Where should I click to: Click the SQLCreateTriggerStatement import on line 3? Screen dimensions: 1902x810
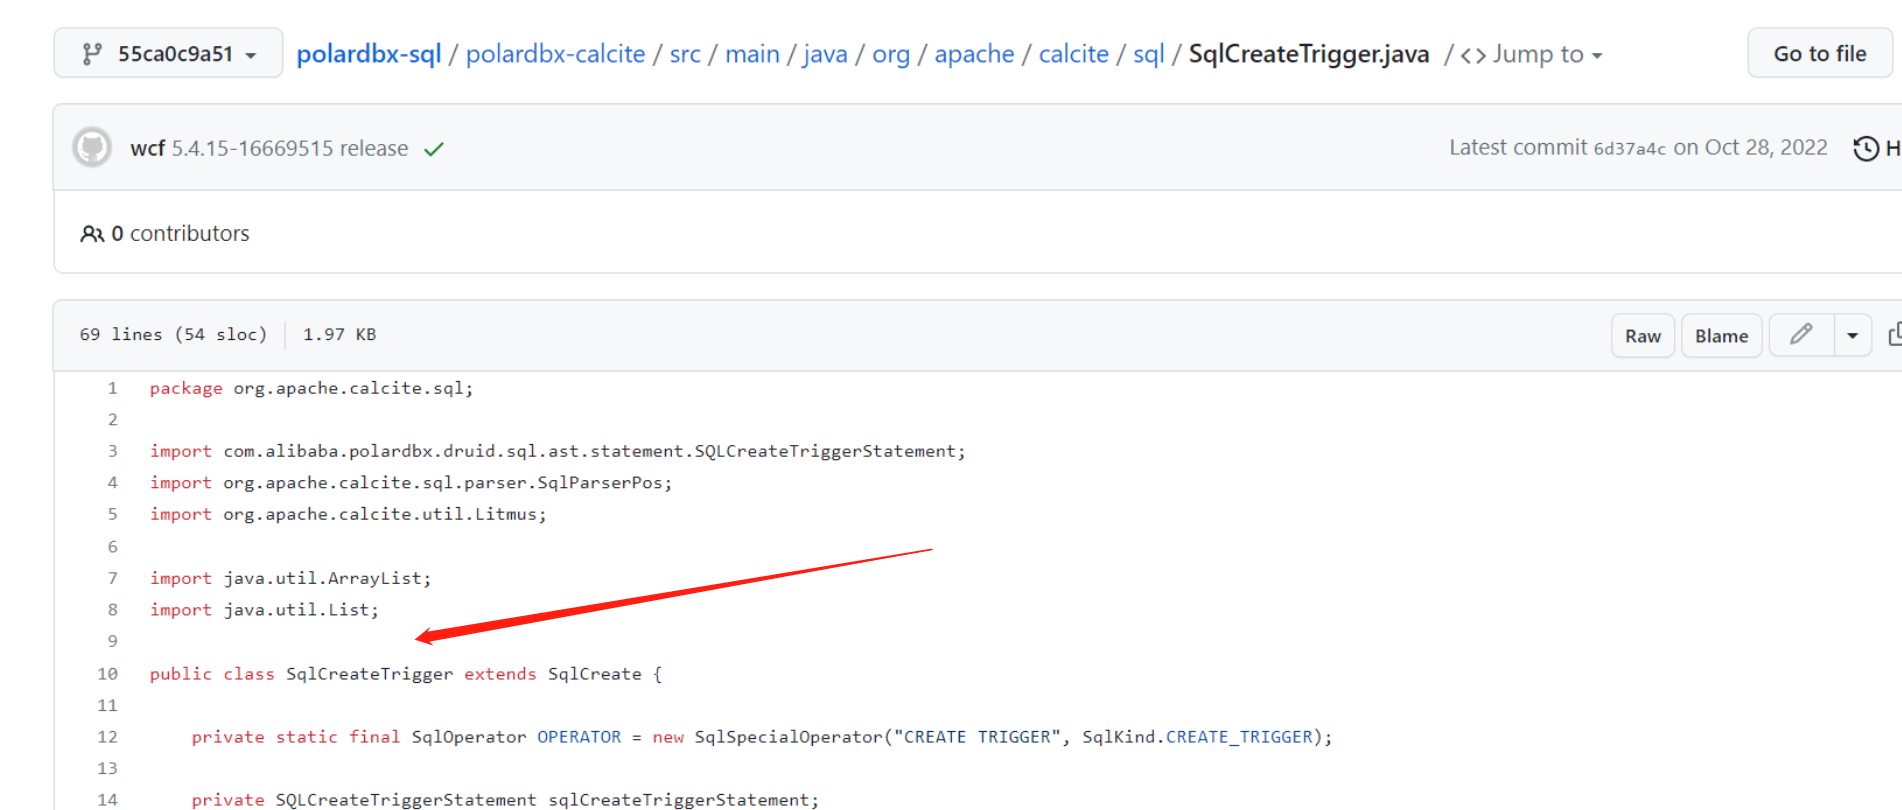[825, 451]
